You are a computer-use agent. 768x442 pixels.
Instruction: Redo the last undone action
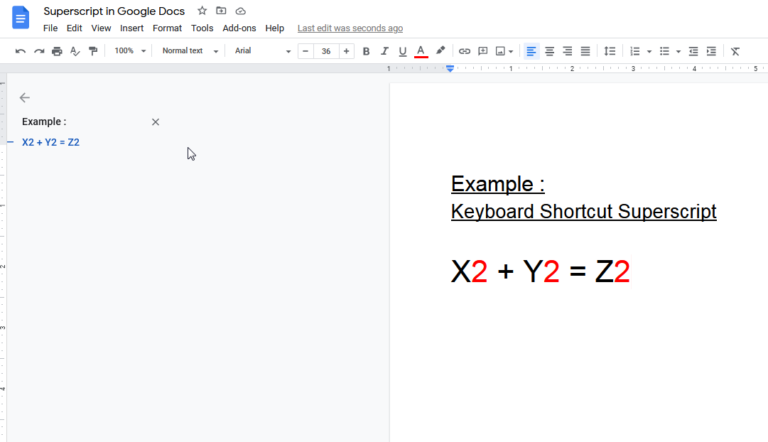tap(39, 51)
